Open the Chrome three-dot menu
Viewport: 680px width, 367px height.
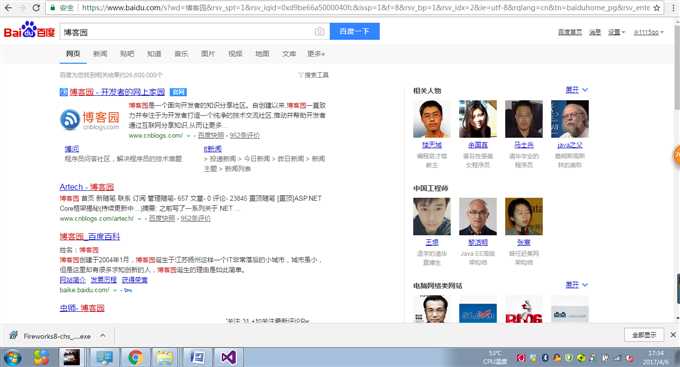[672, 8]
